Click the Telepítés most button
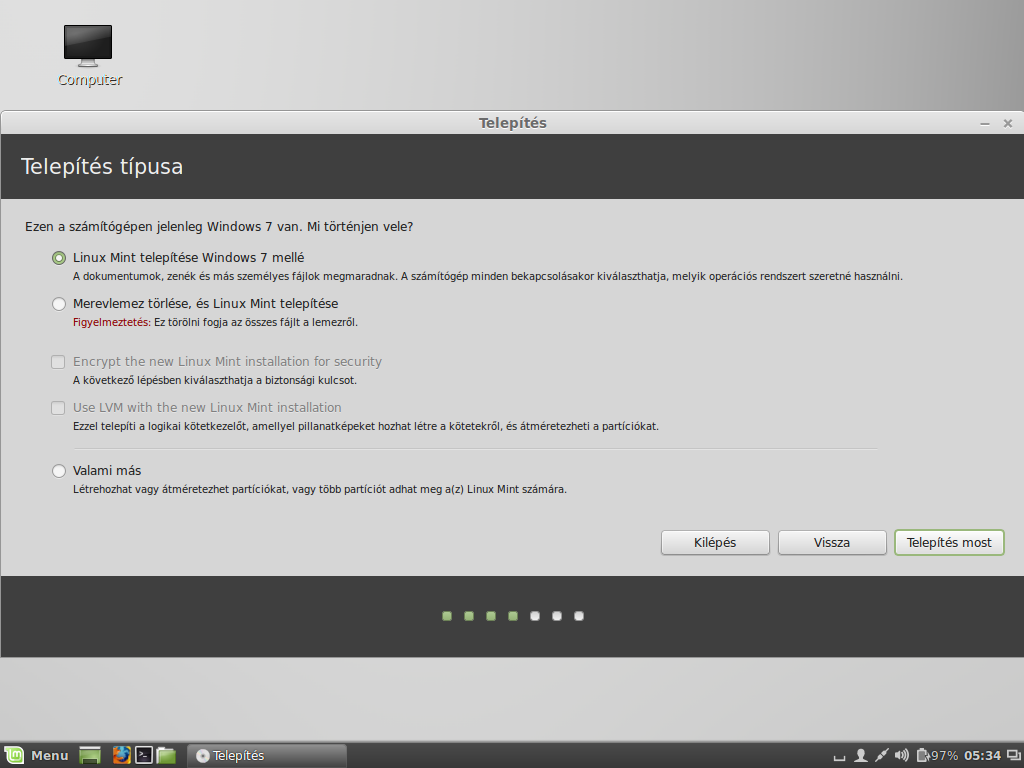This screenshot has height=768, width=1024. (949, 543)
